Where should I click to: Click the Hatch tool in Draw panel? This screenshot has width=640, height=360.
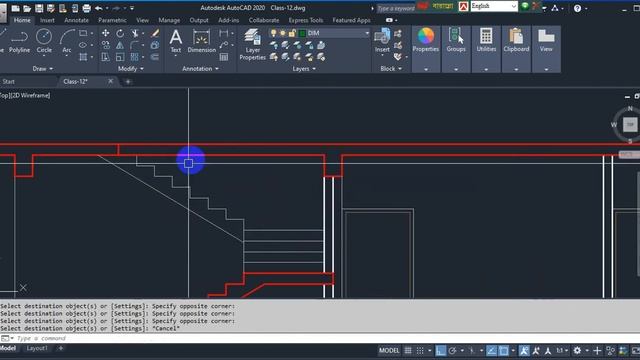click(83, 57)
